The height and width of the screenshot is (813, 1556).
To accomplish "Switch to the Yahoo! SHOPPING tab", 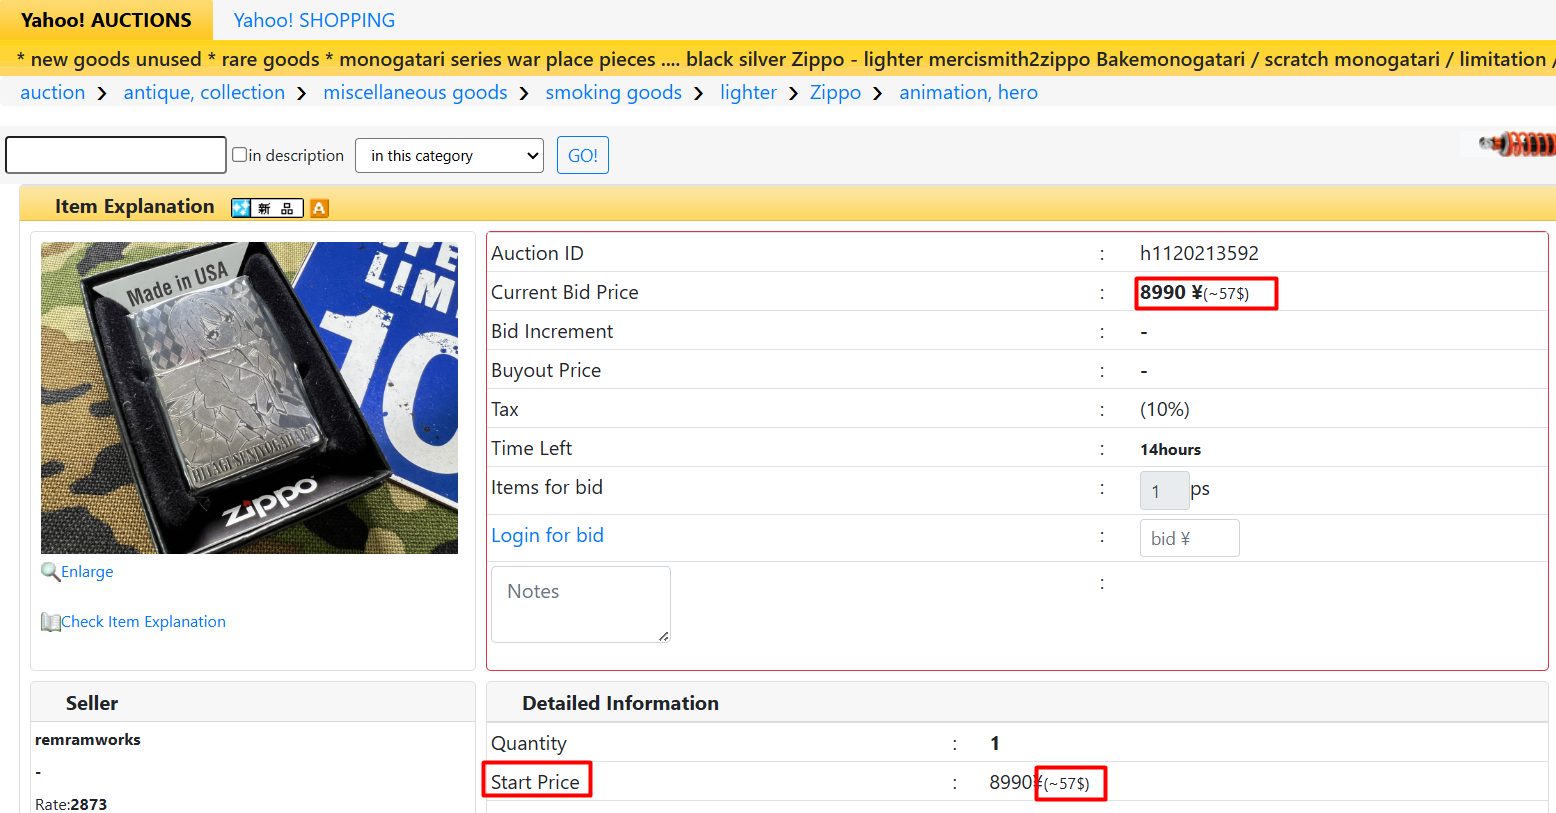I will pyautogui.click(x=314, y=20).
